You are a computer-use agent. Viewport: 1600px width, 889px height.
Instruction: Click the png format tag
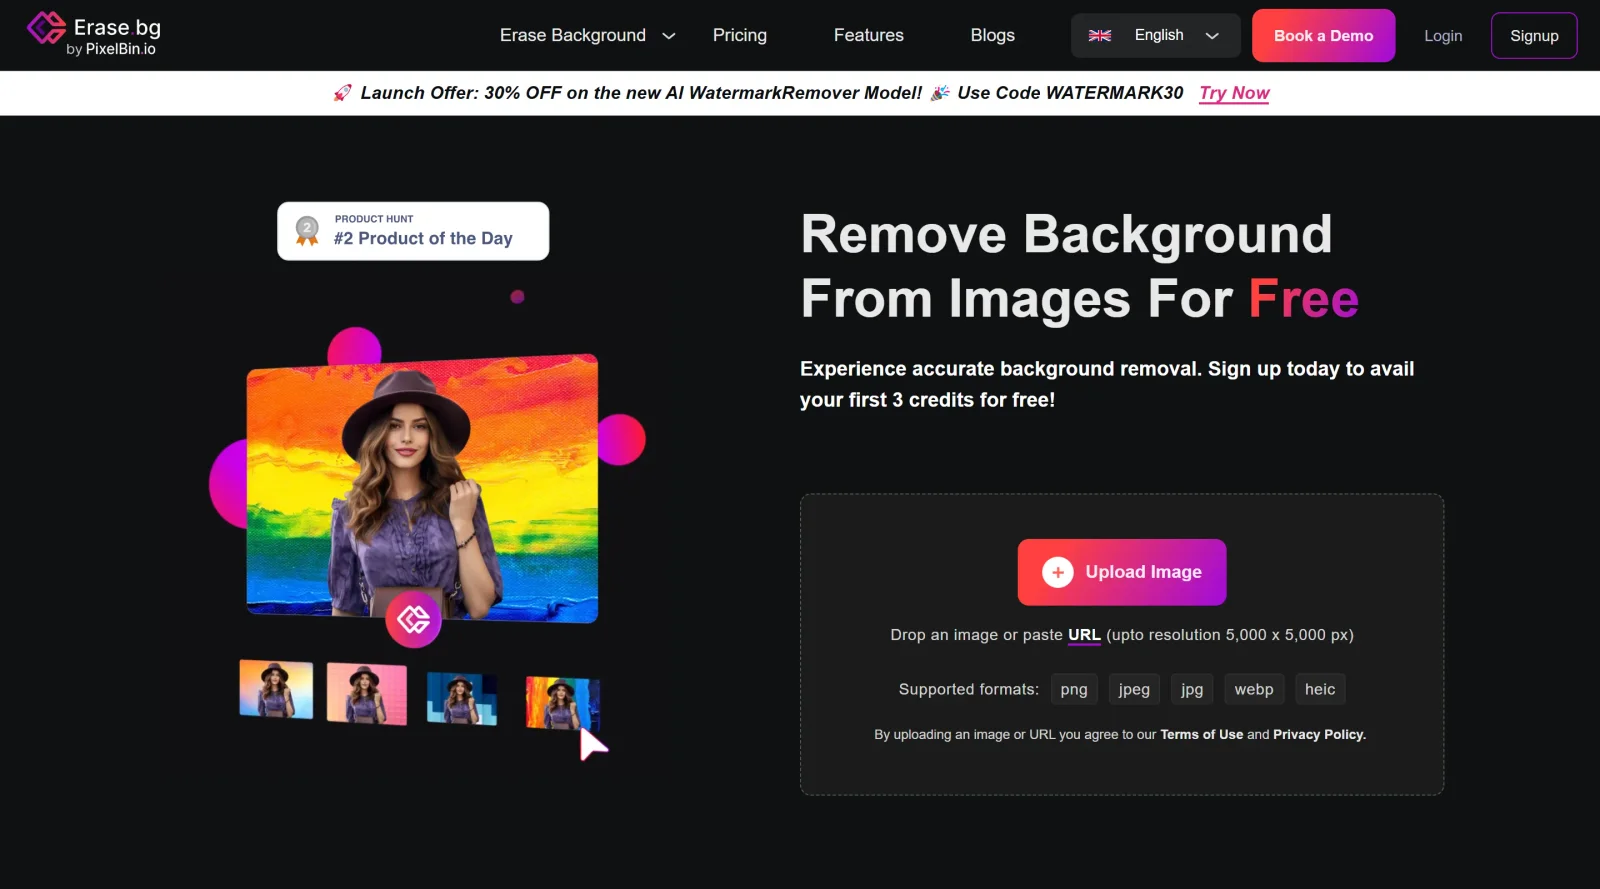coord(1074,689)
